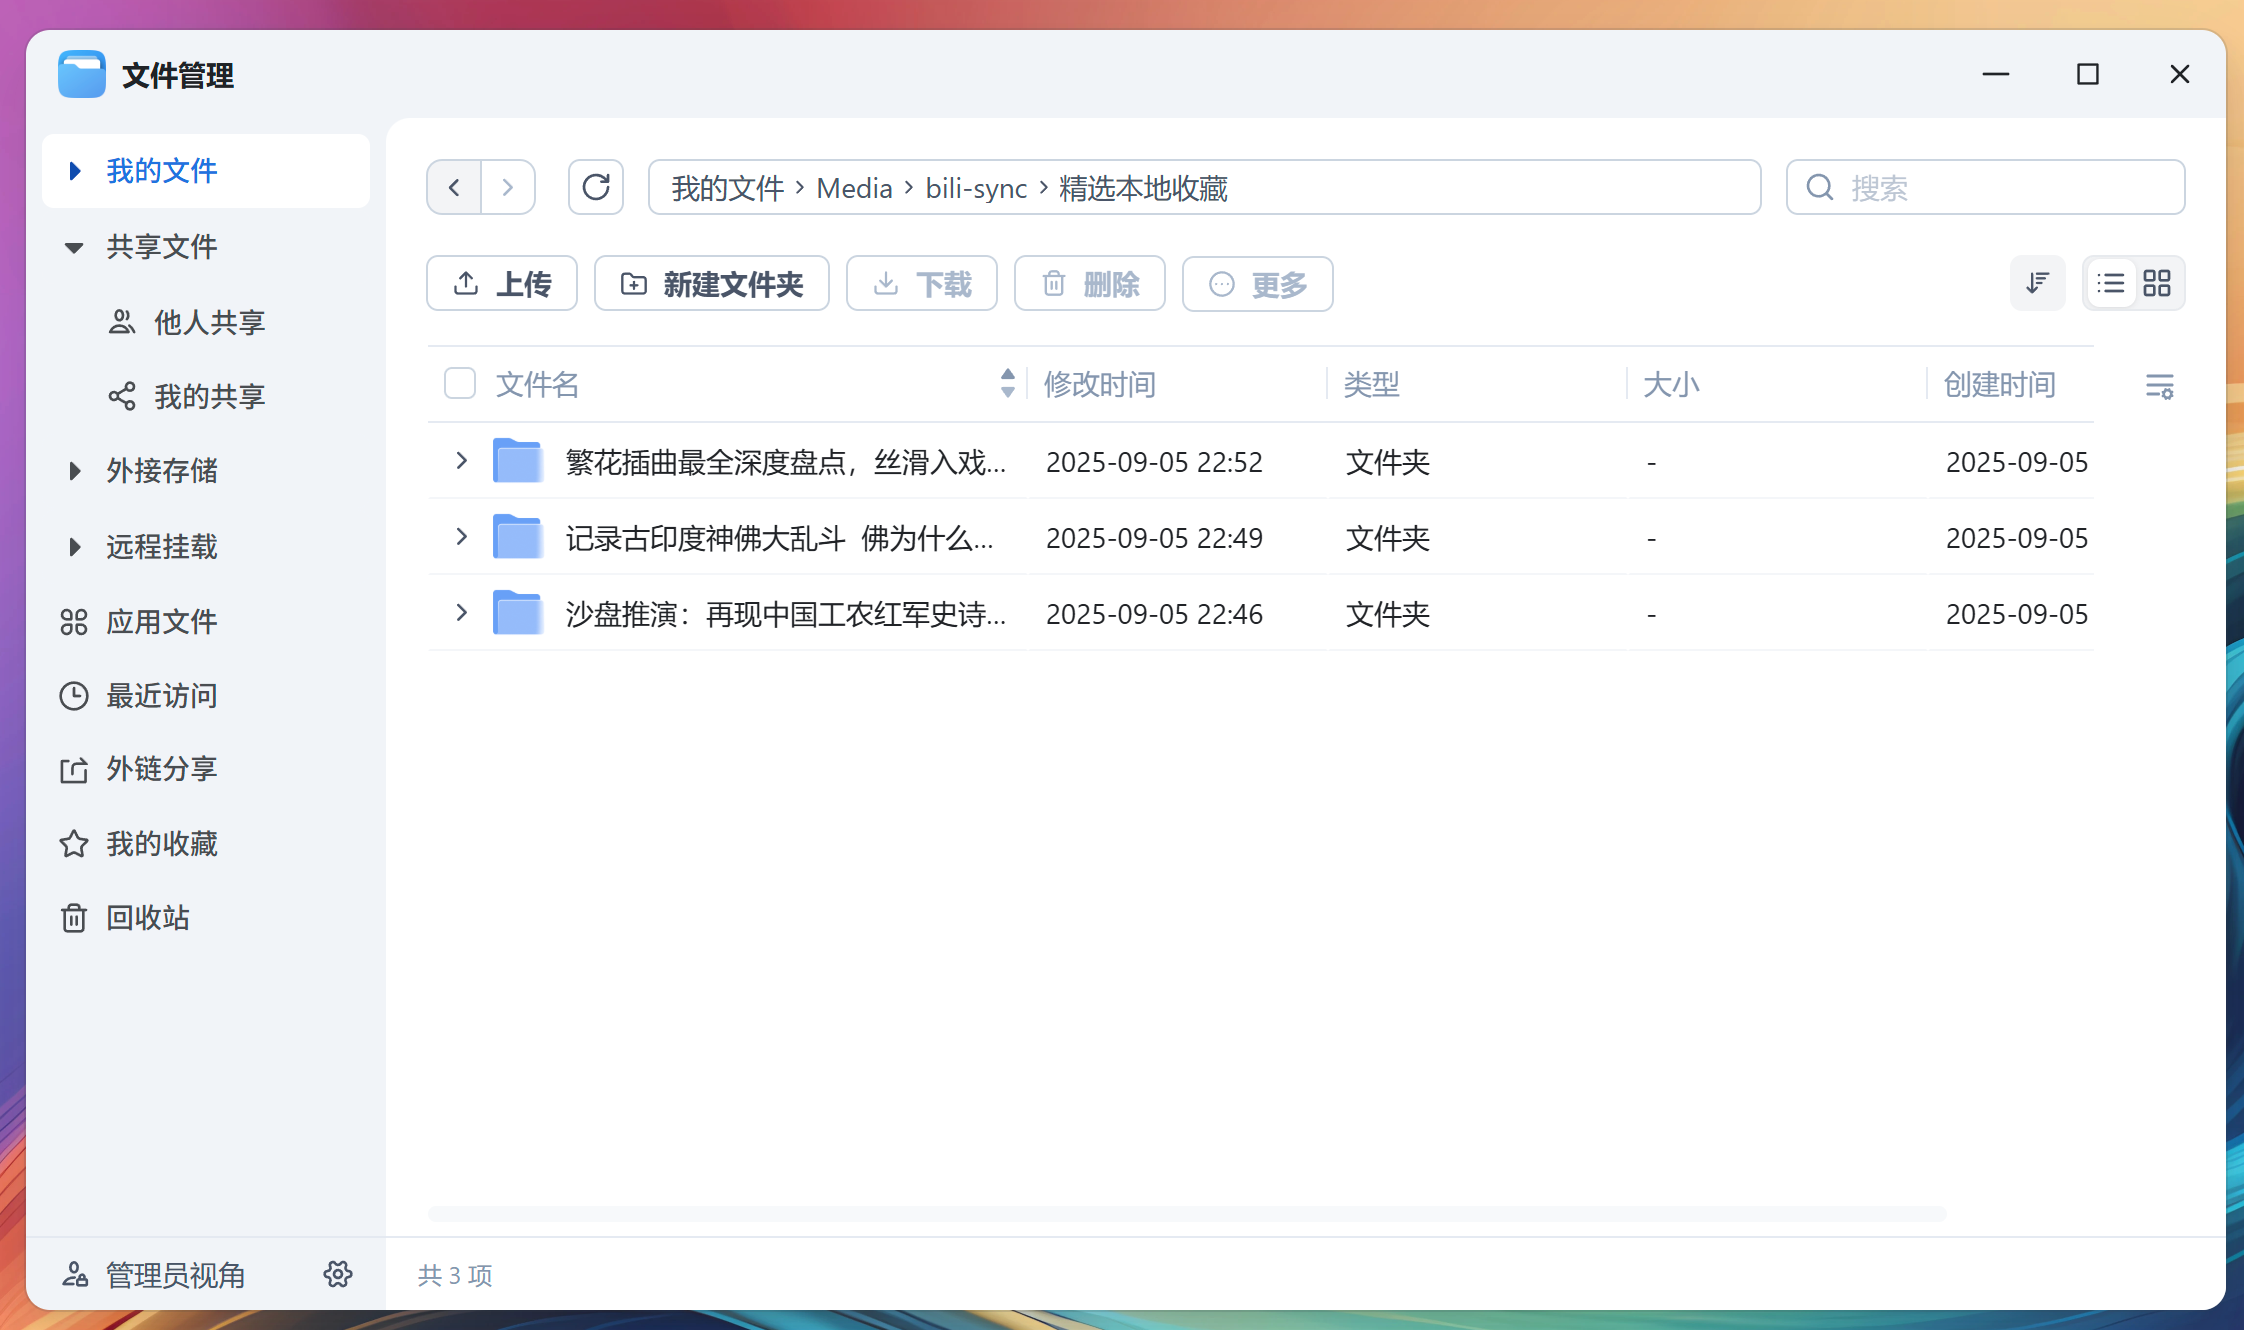This screenshot has width=2244, height=1330.
Task: Click the settings gear at bottom of sidebar
Action: (x=338, y=1274)
